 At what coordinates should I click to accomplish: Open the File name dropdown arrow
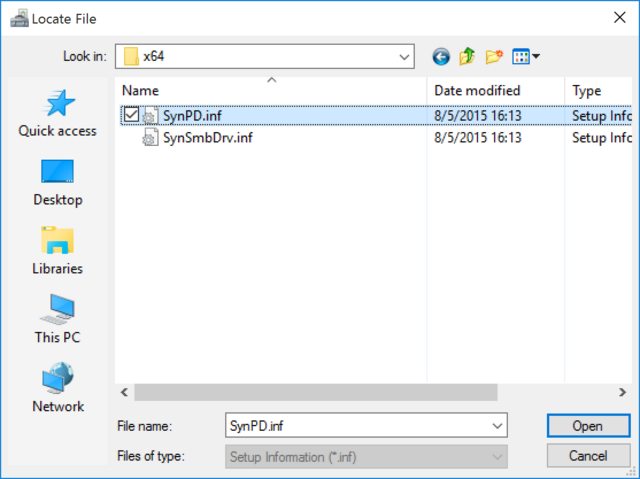click(497, 426)
